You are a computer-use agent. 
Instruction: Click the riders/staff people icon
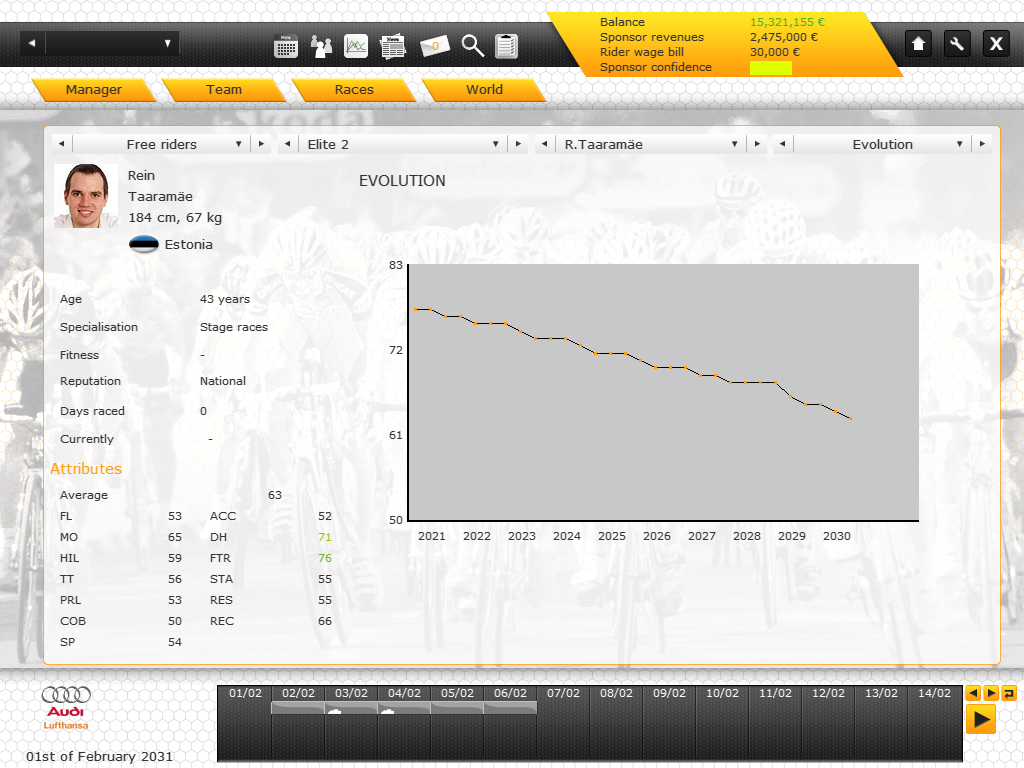pos(321,46)
